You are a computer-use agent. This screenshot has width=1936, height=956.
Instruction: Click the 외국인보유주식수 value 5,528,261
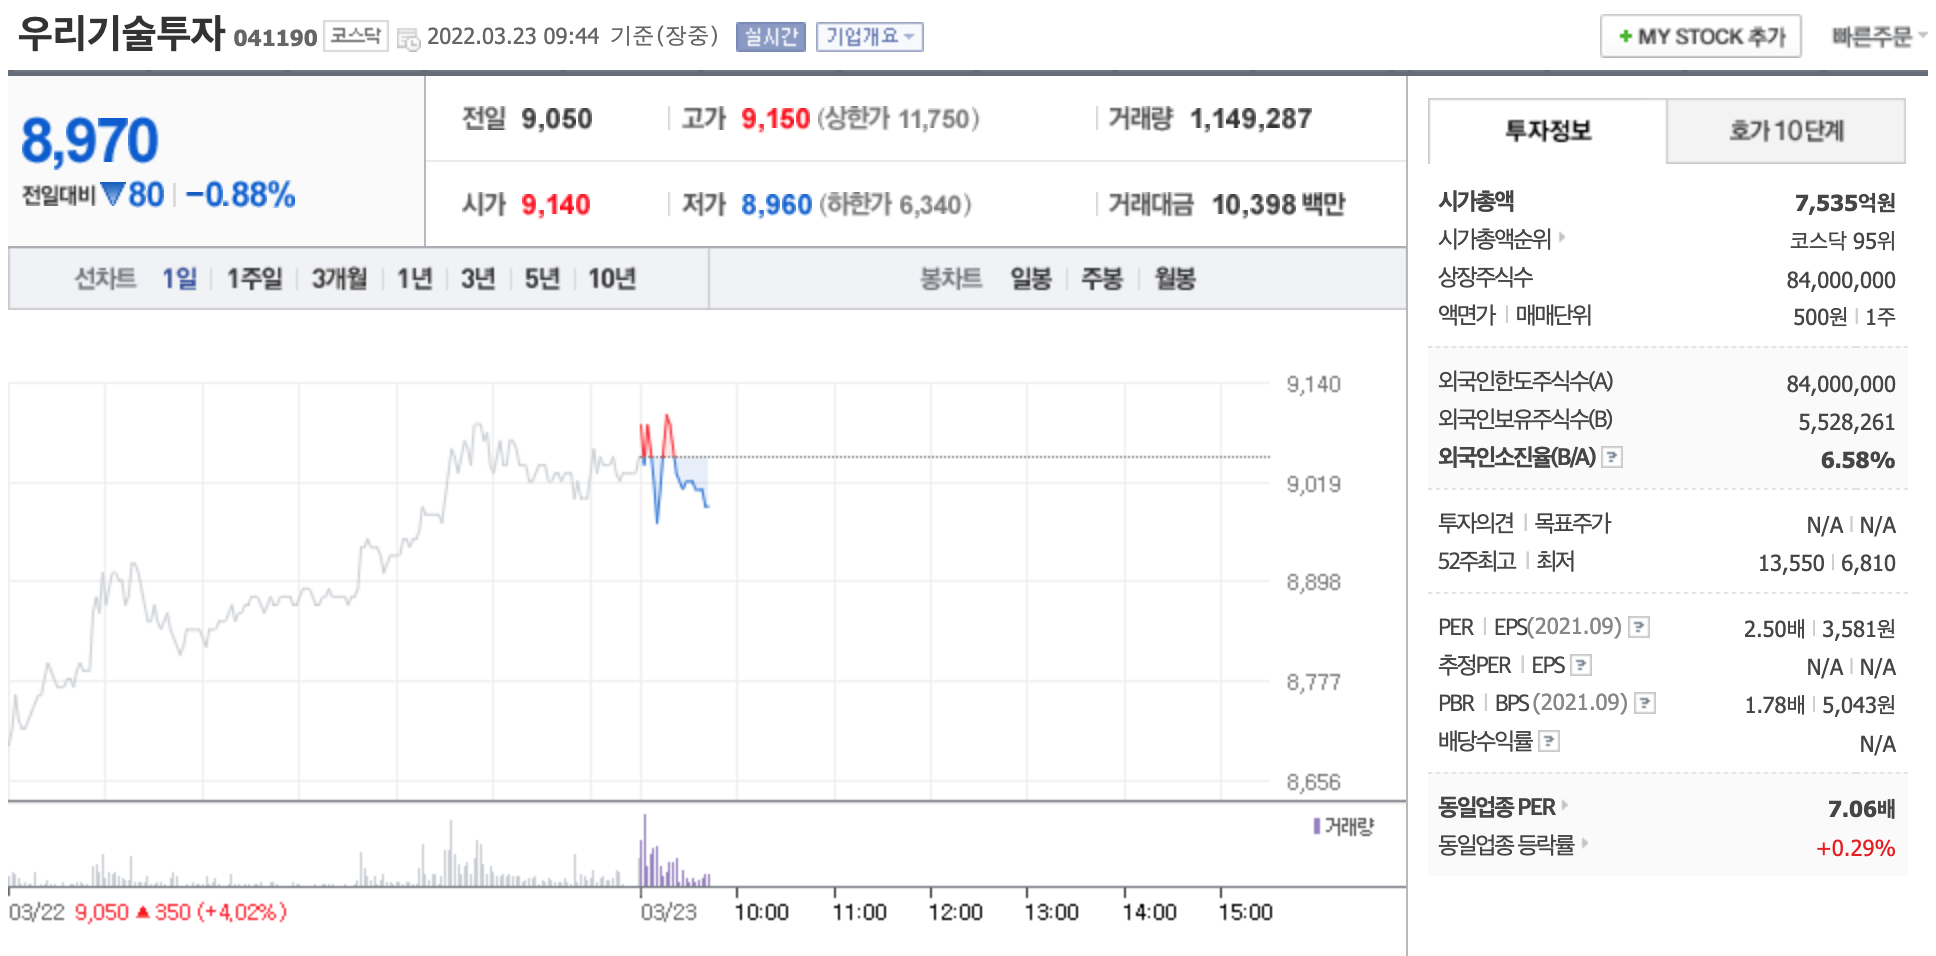[1847, 422]
